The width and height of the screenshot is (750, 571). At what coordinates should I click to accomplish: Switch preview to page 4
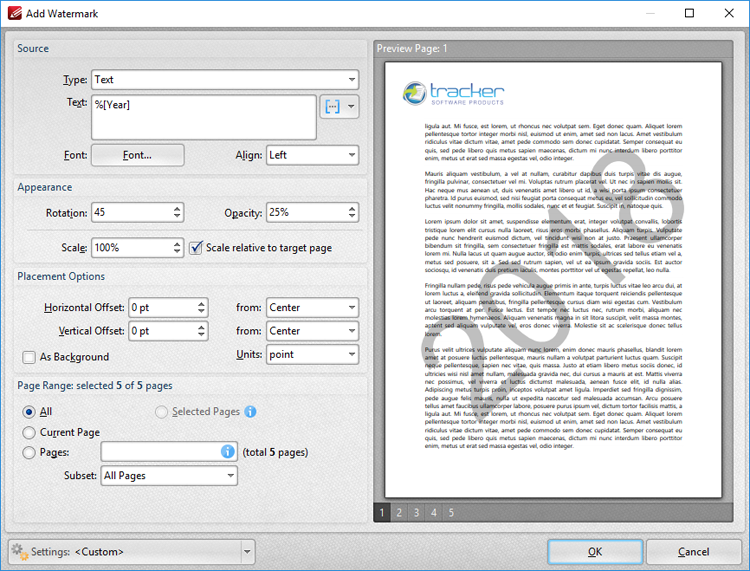[x=433, y=513]
